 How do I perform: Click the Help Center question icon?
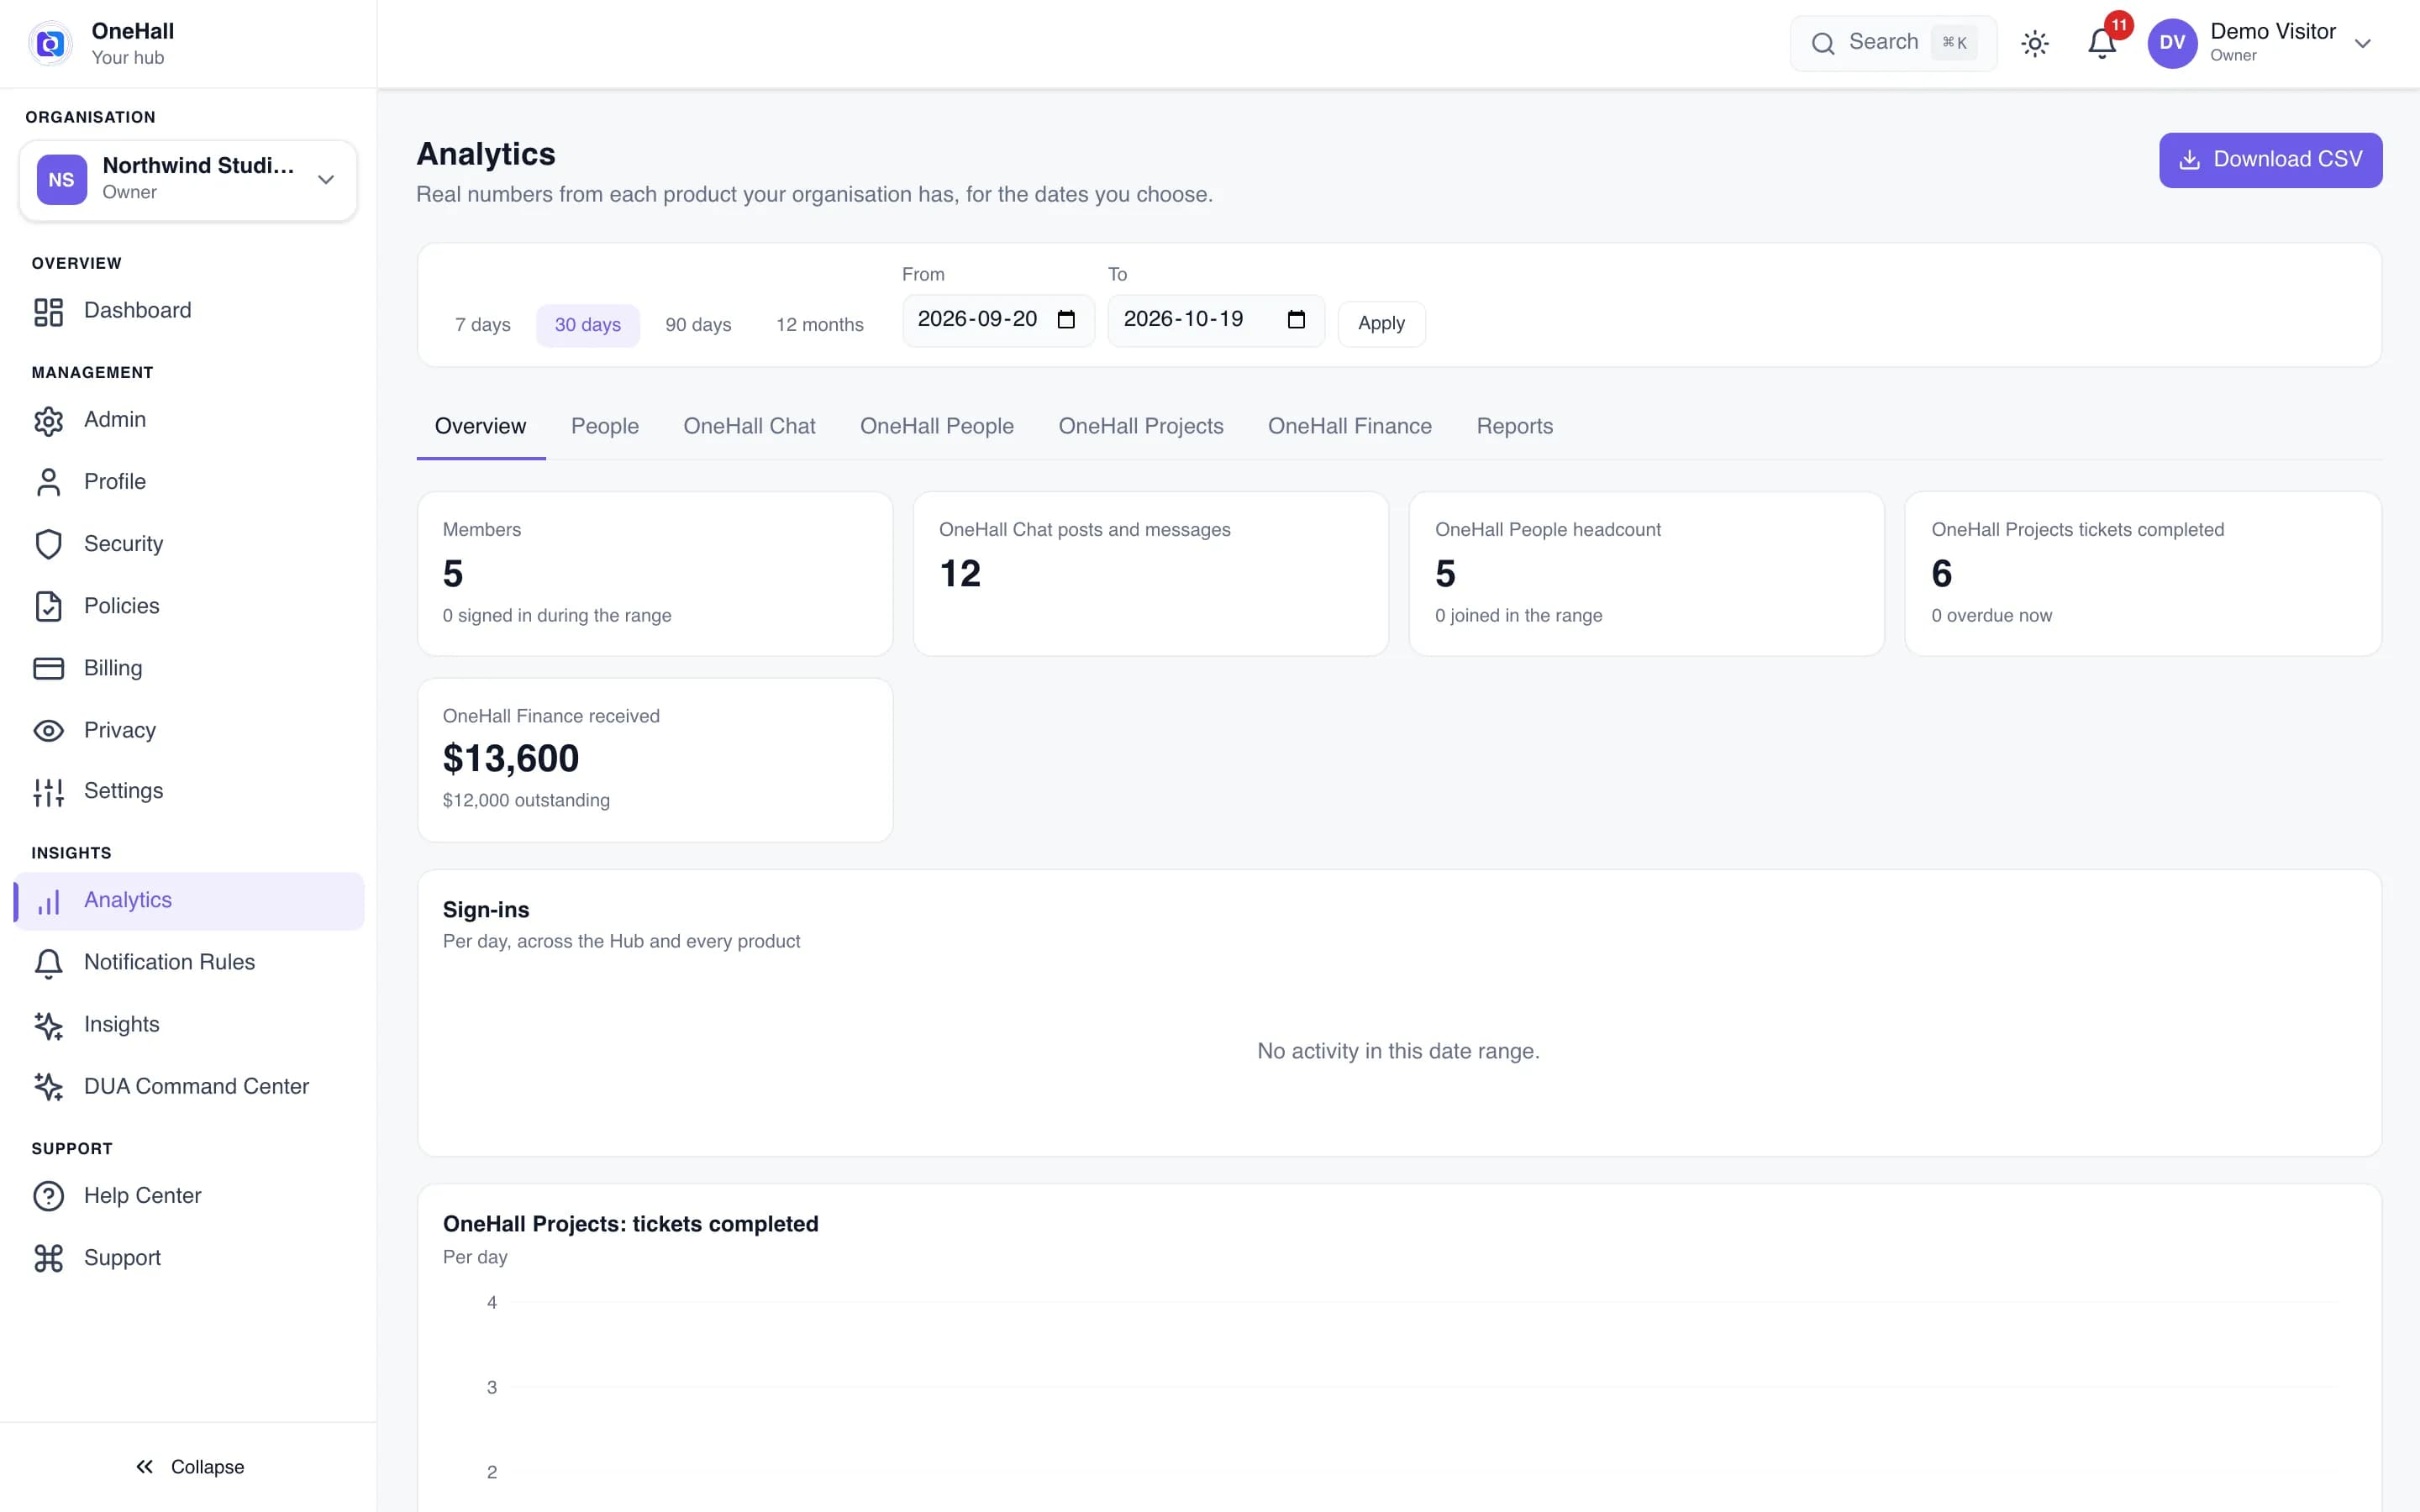[x=48, y=1196]
